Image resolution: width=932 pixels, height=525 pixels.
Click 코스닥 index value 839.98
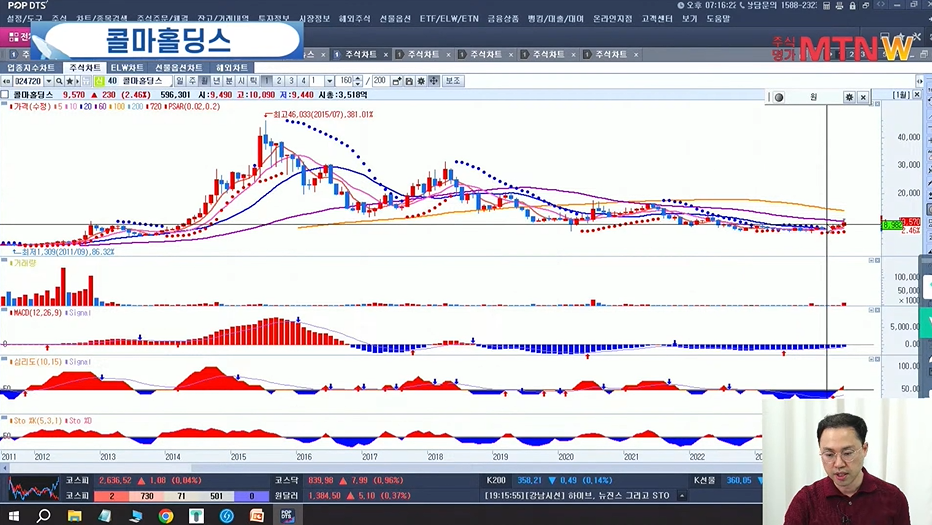321,480
